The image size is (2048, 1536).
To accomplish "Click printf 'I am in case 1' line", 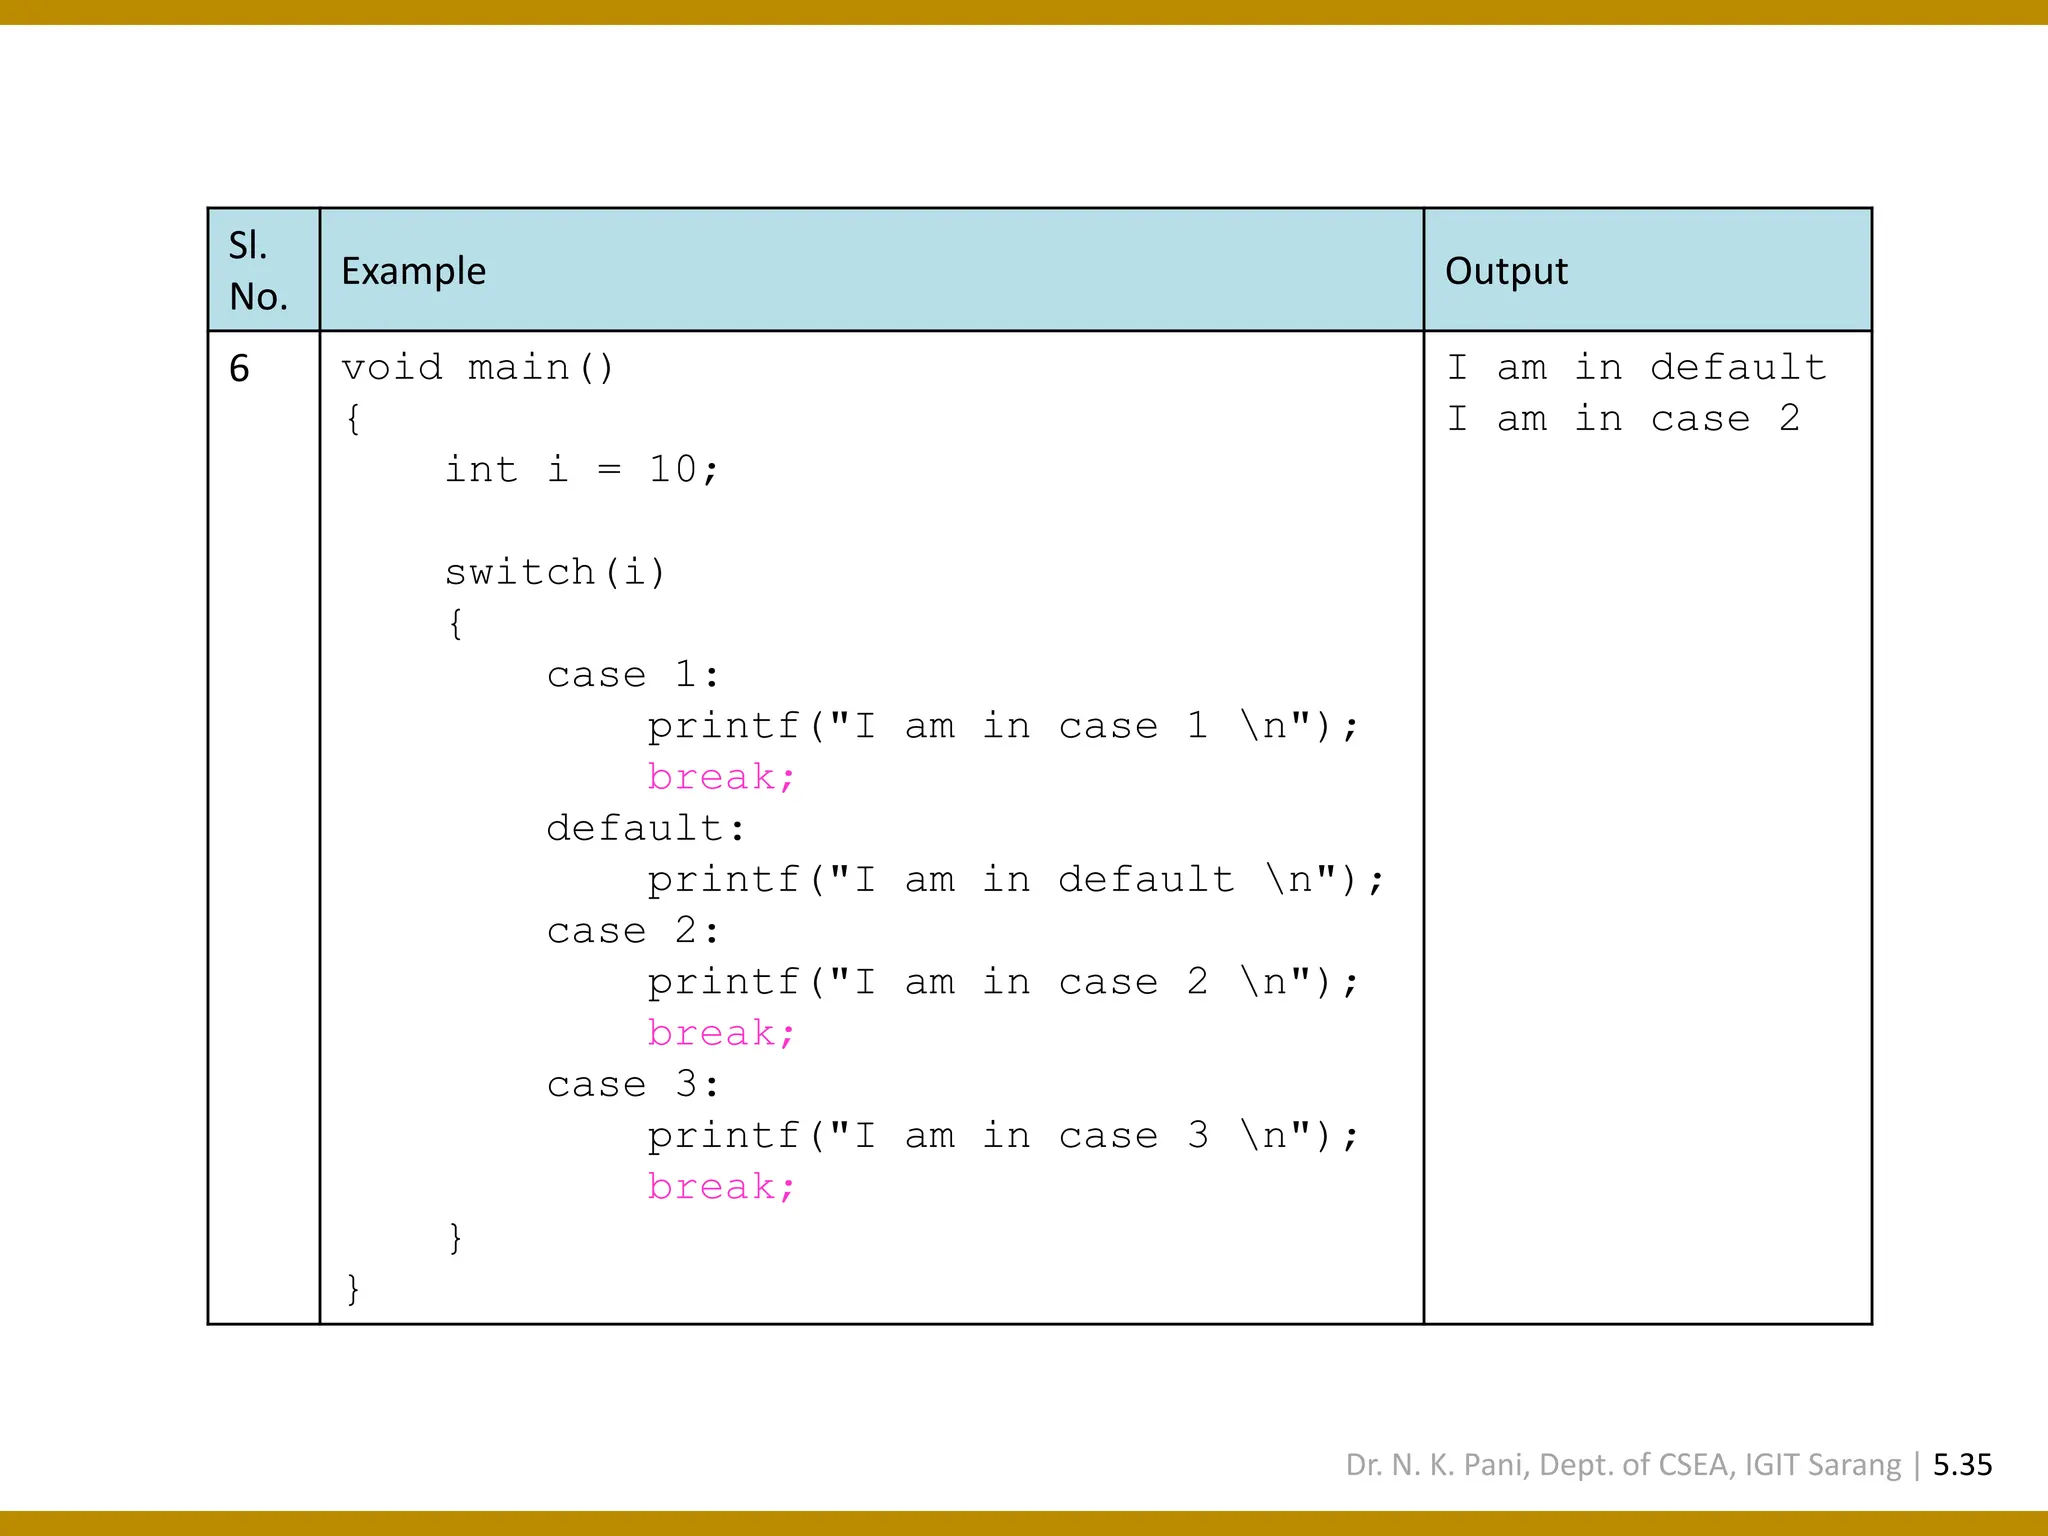I will pos(1003,726).
